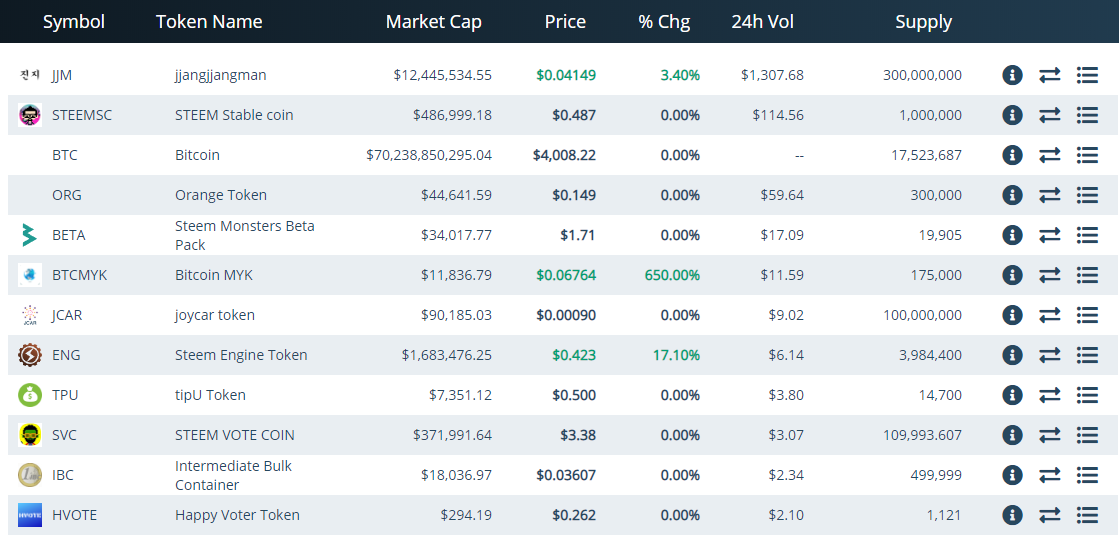Screen dimensions: 1119x540
Task: Open info icon for BTCMYK
Action: (1012, 275)
